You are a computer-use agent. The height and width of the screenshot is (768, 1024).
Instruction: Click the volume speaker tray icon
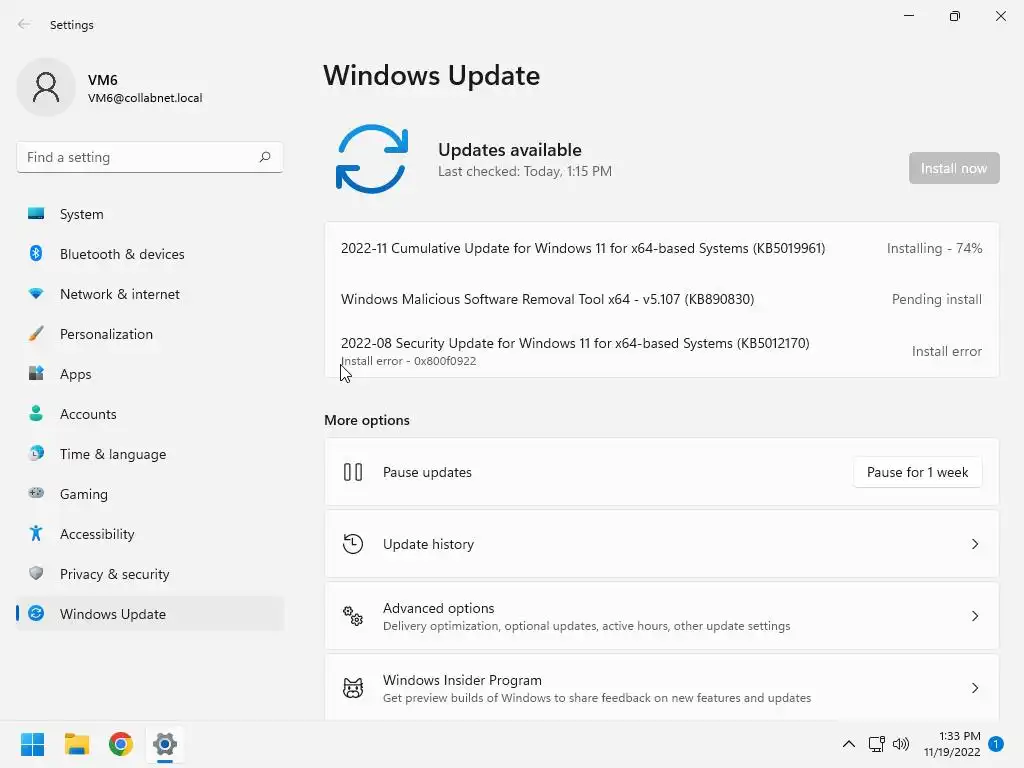(901, 744)
